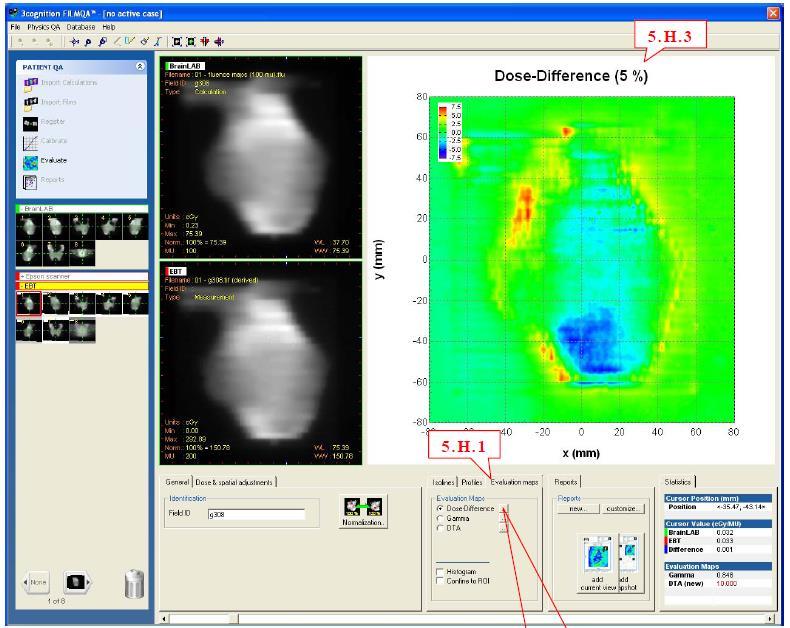Click the red vertical flip arrows icon
This screenshot has width=790, height=628.
[205, 42]
